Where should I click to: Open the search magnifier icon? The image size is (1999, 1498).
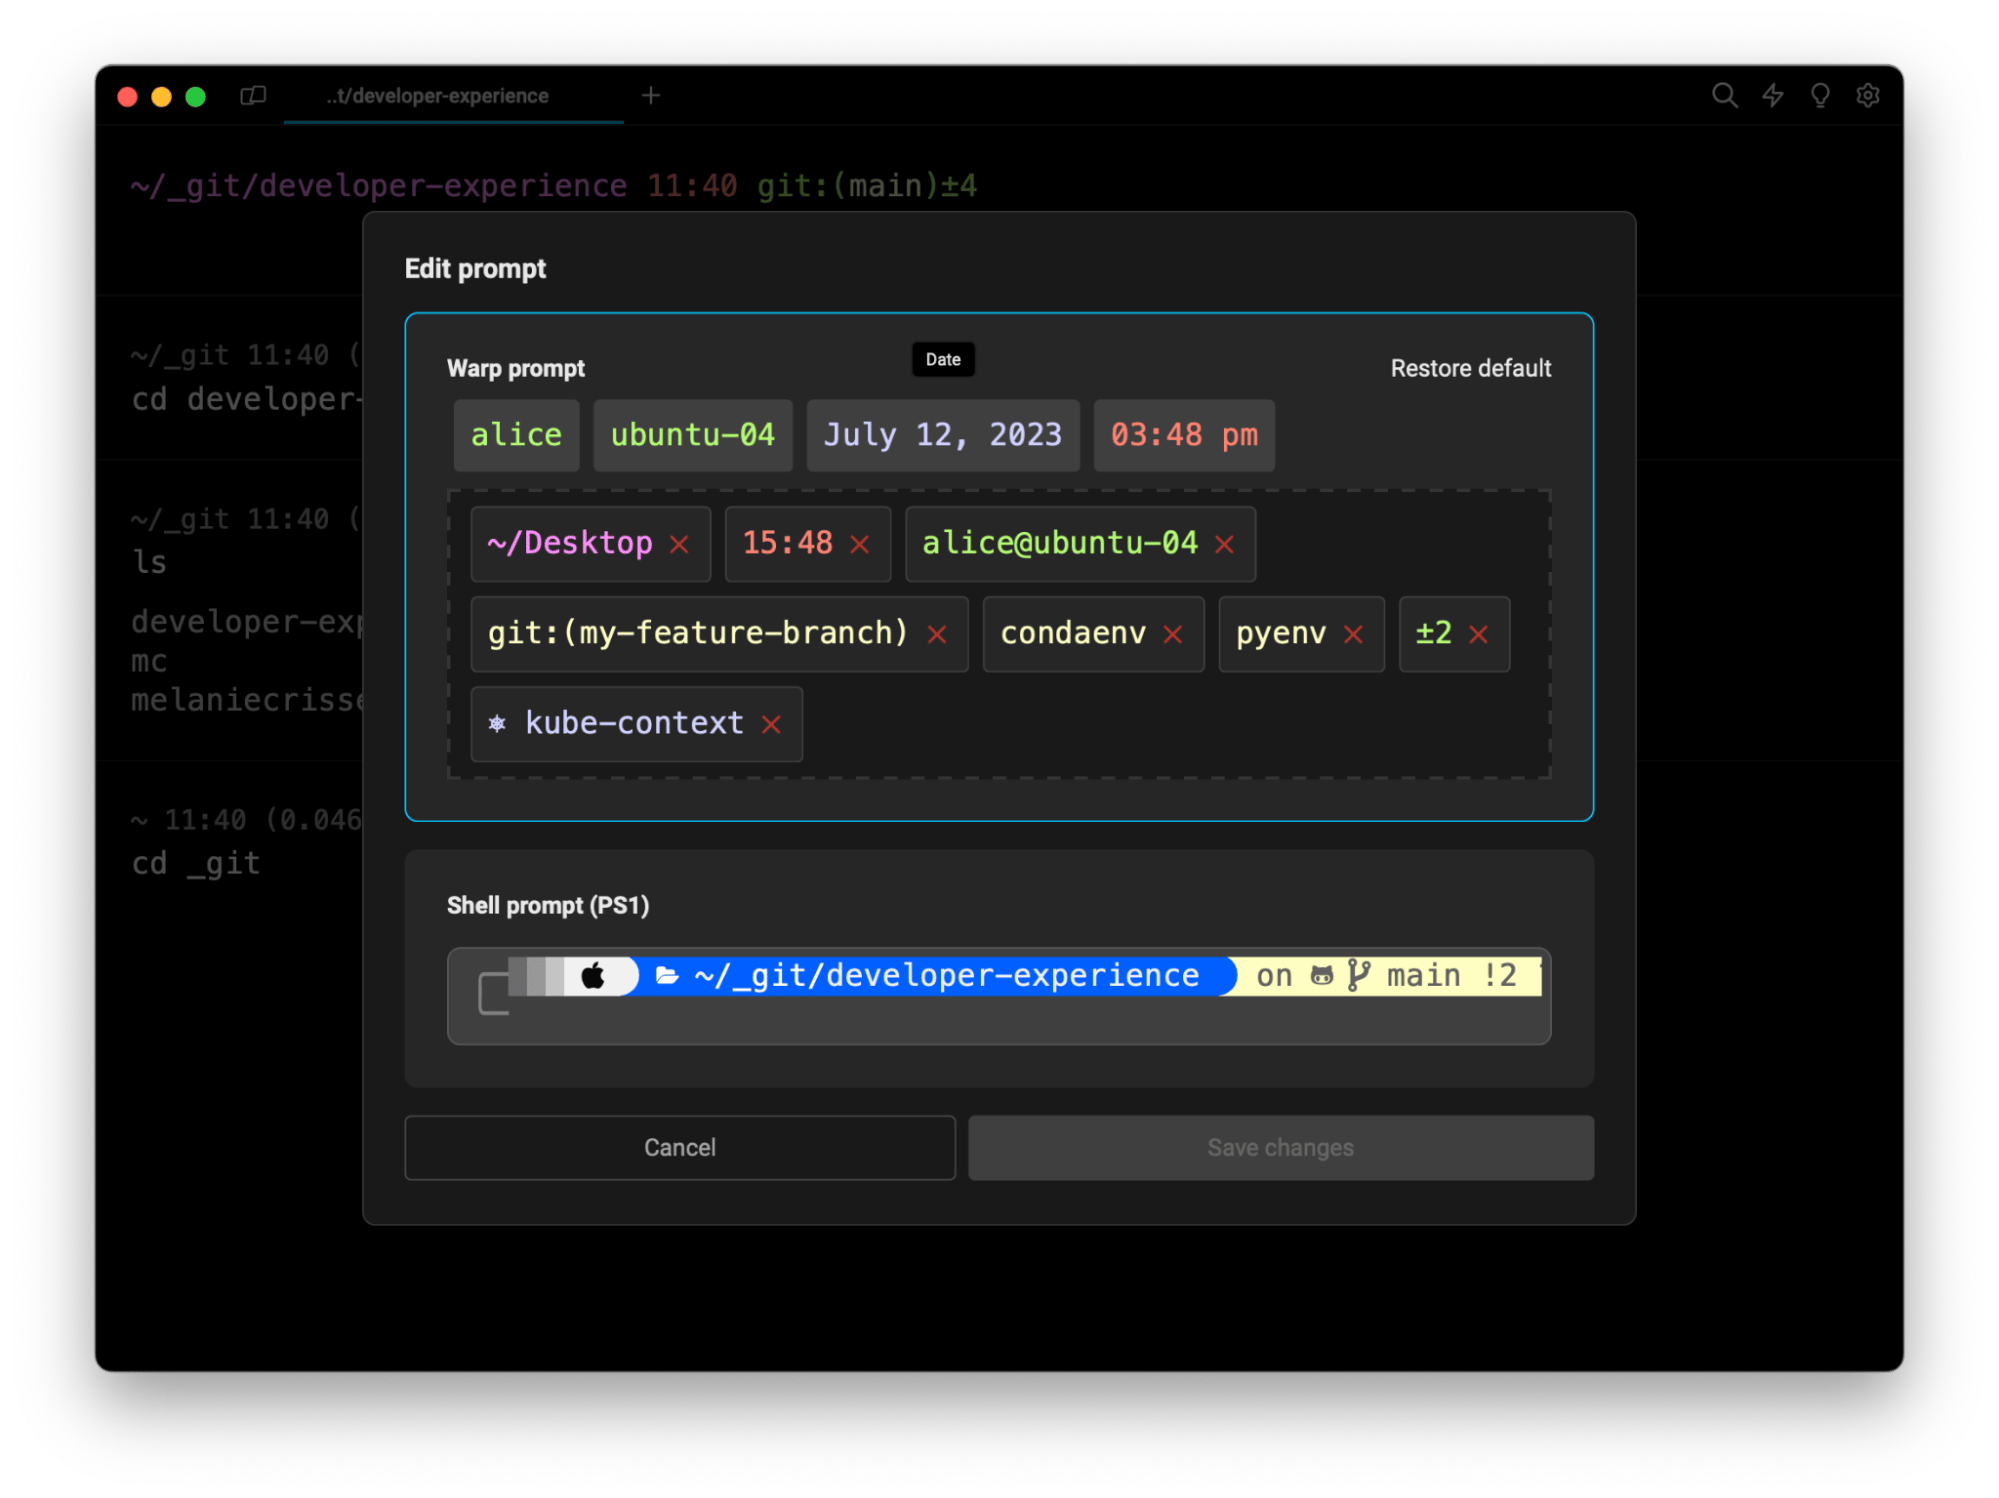pyautogui.click(x=1724, y=95)
